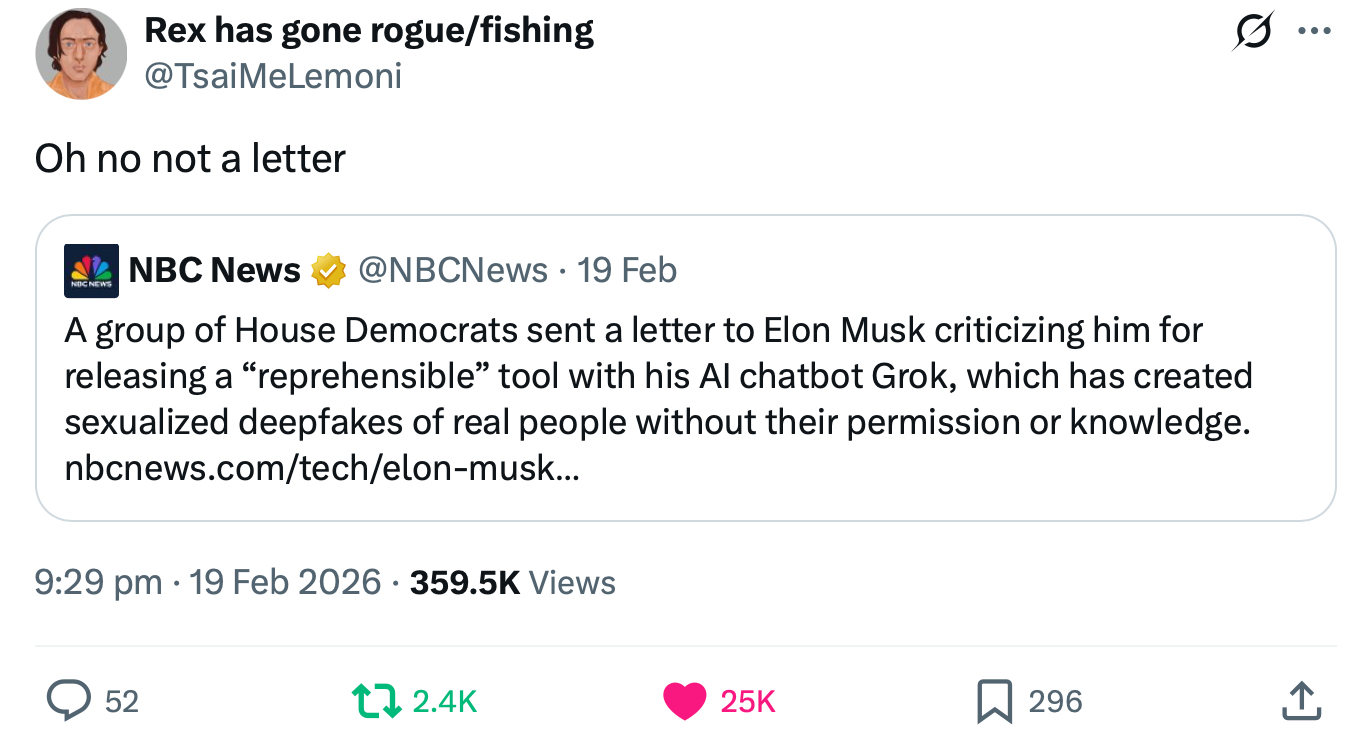1372x744 pixels.
Task: Click the 9:29 pm · 19 Feb 2026 timestamp
Action: [x=208, y=582]
